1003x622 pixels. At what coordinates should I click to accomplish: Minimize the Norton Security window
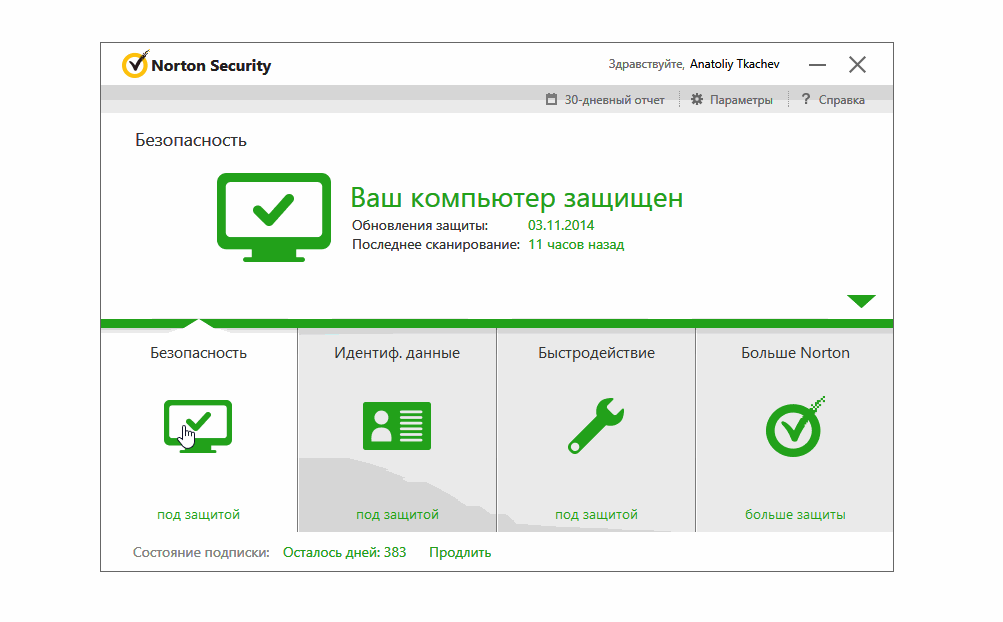tap(817, 65)
